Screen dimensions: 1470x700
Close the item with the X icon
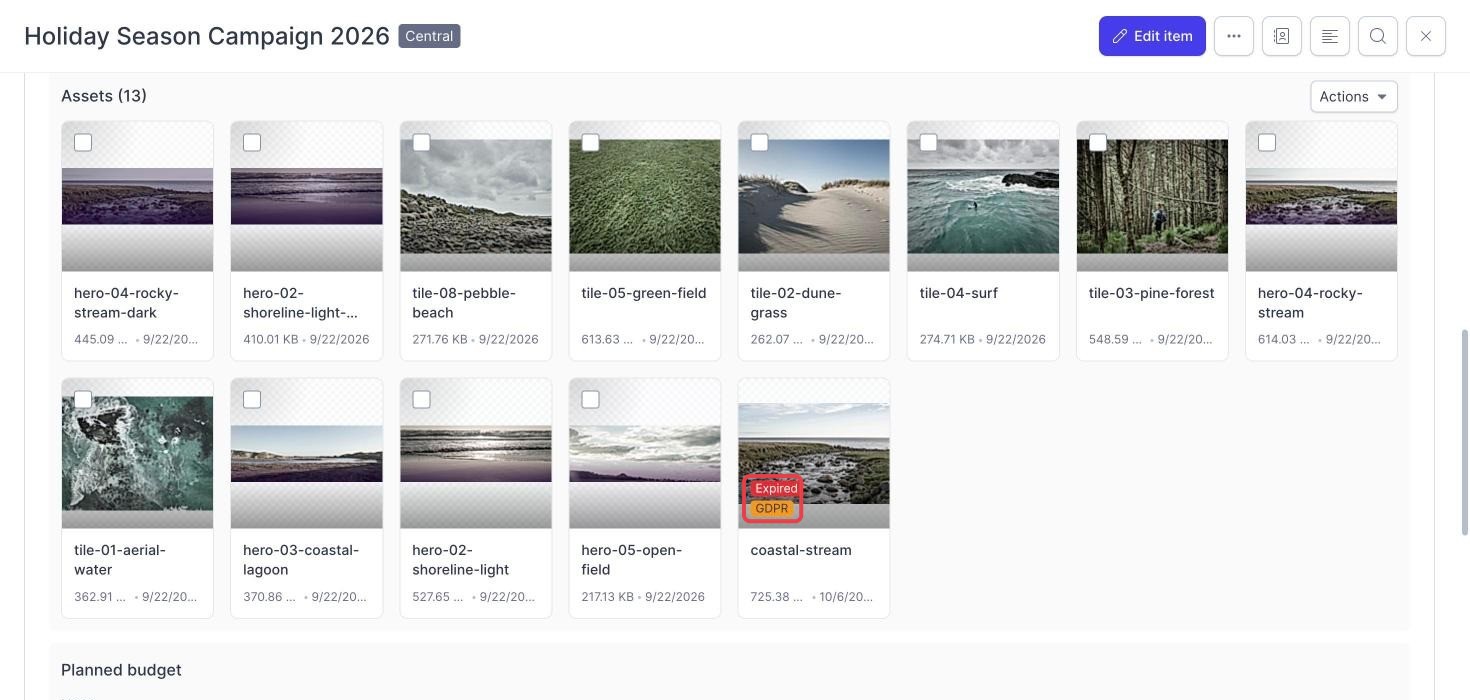(x=1425, y=36)
